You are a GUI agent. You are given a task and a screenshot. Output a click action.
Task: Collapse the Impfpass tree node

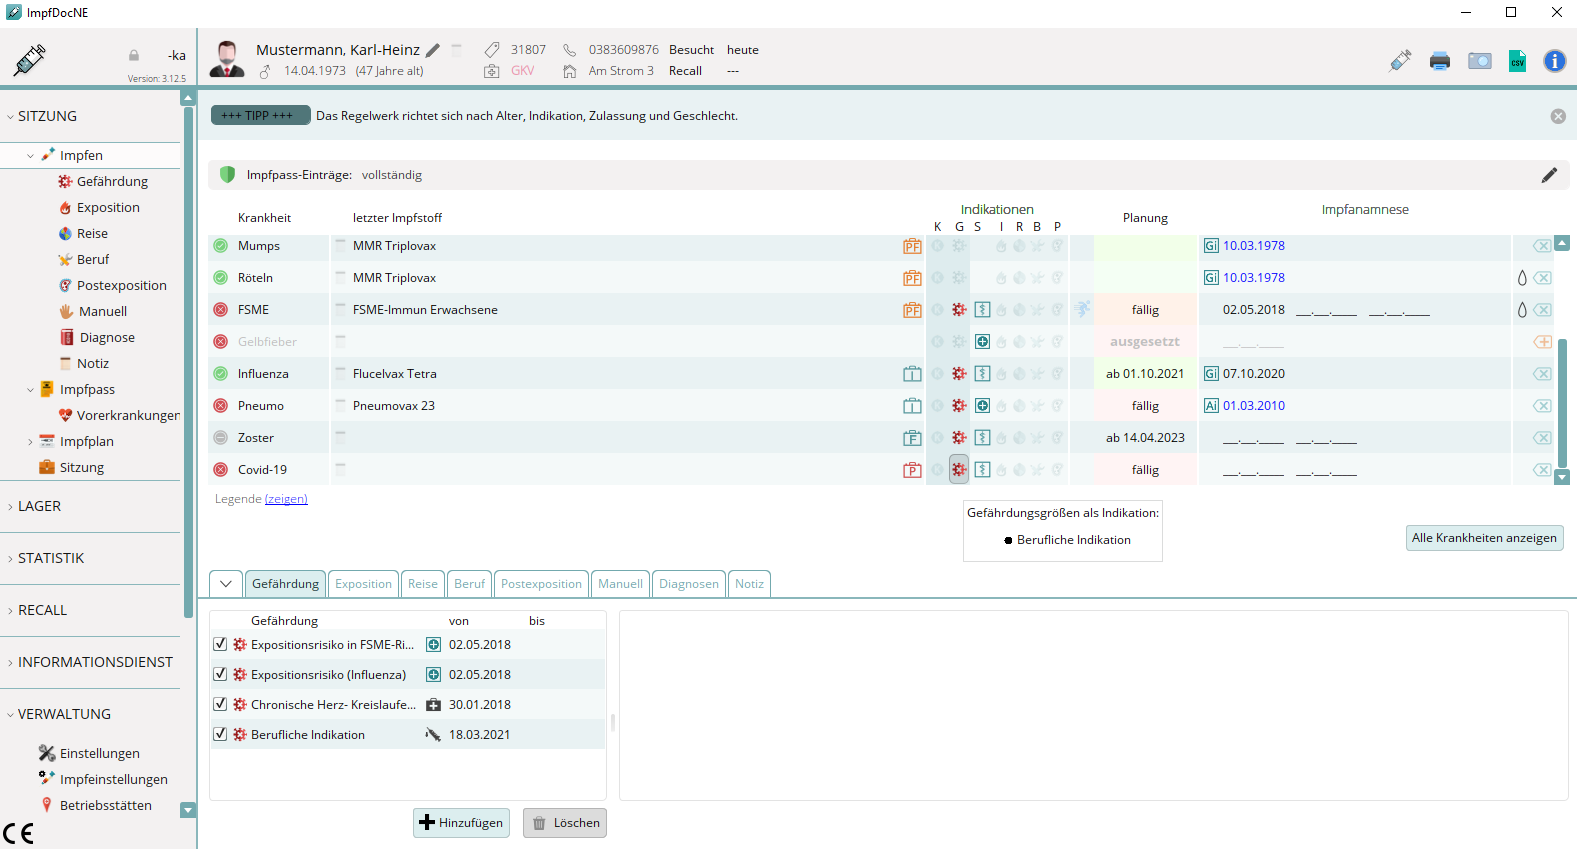coord(30,390)
